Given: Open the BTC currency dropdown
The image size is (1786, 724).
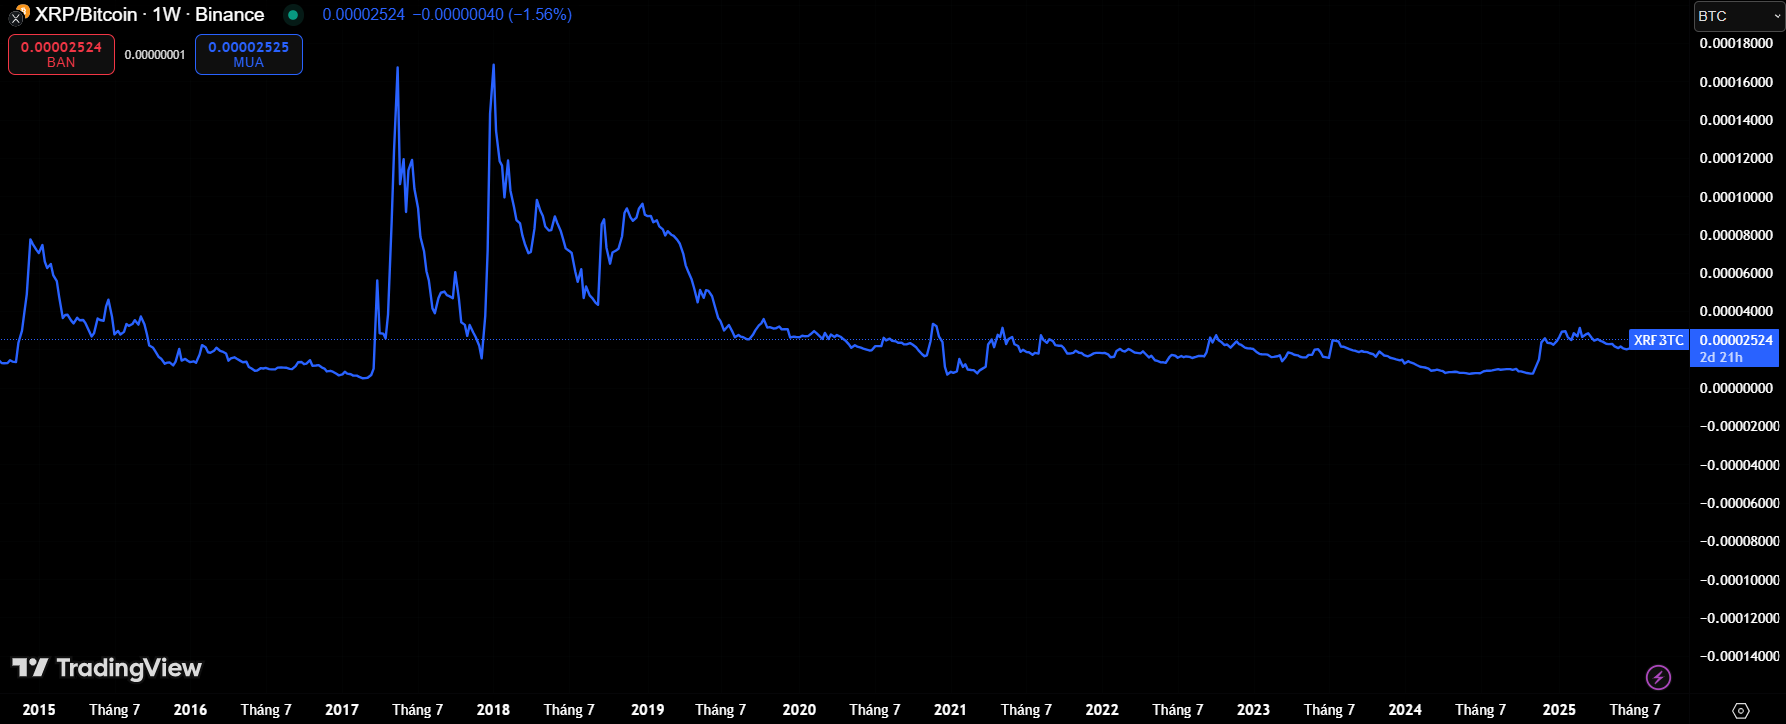Looking at the screenshot, I should click(x=1738, y=16).
